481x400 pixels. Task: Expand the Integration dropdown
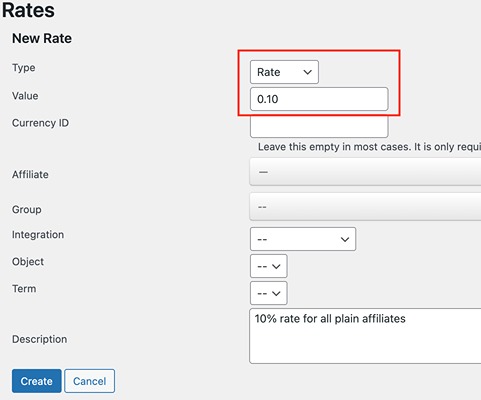(x=303, y=239)
